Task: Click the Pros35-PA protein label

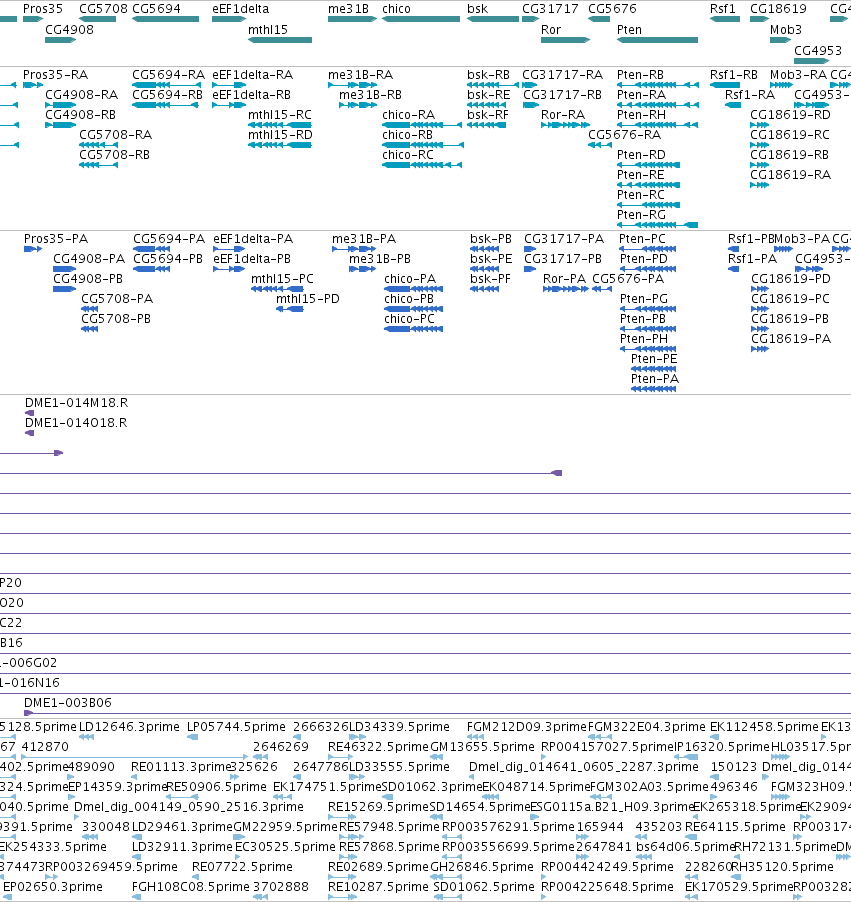Action: [x=56, y=239]
